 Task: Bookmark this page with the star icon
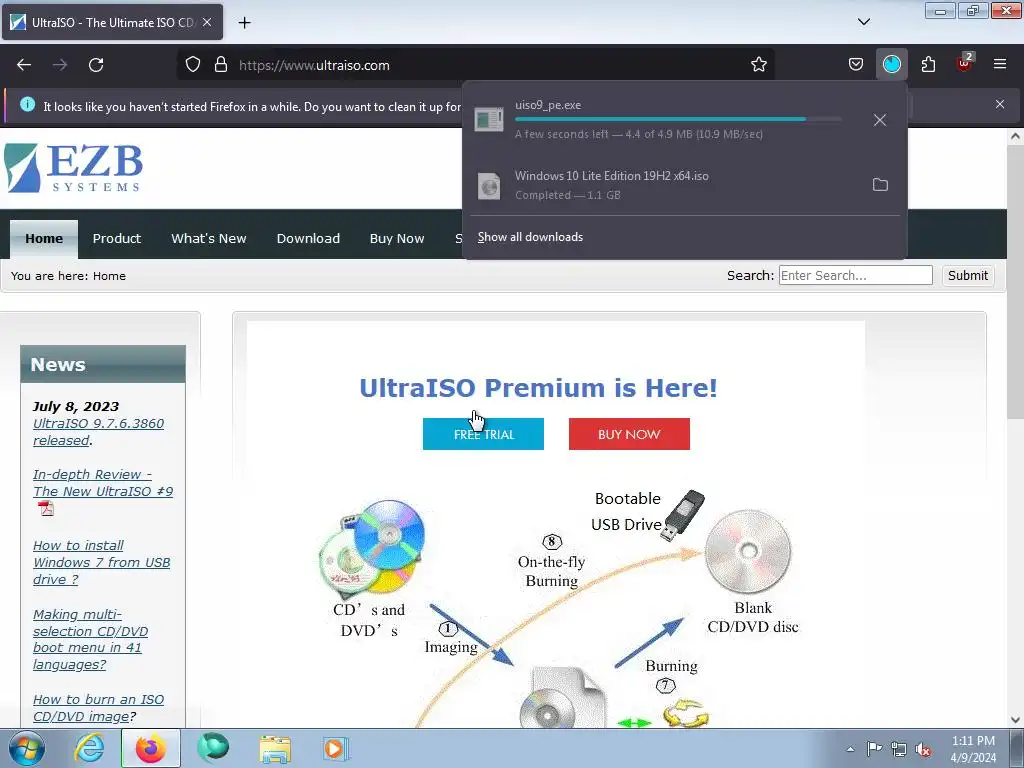[758, 65]
